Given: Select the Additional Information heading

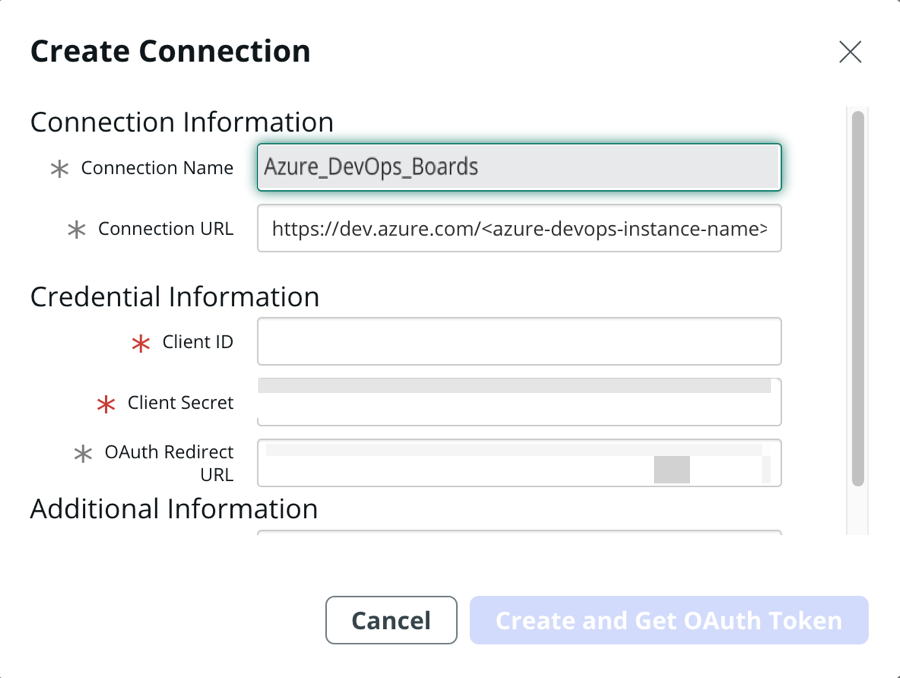Looking at the screenshot, I should (x=174, y=509).
